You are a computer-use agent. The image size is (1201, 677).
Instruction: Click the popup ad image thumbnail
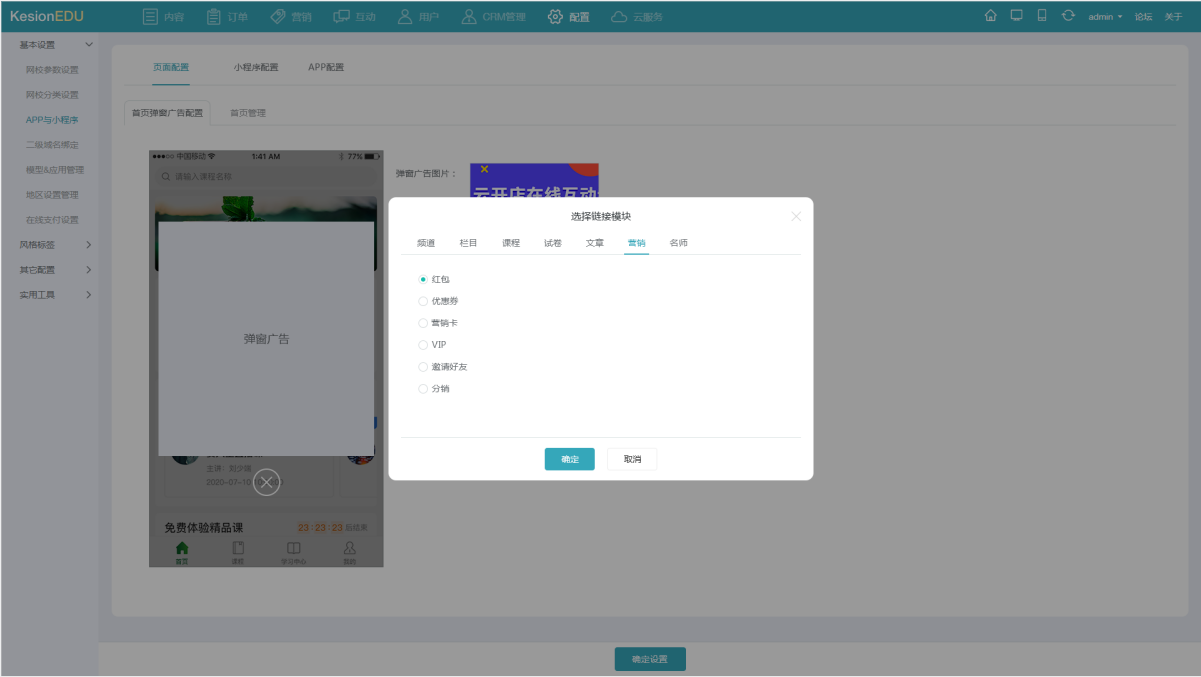click(x=534, y=181)
